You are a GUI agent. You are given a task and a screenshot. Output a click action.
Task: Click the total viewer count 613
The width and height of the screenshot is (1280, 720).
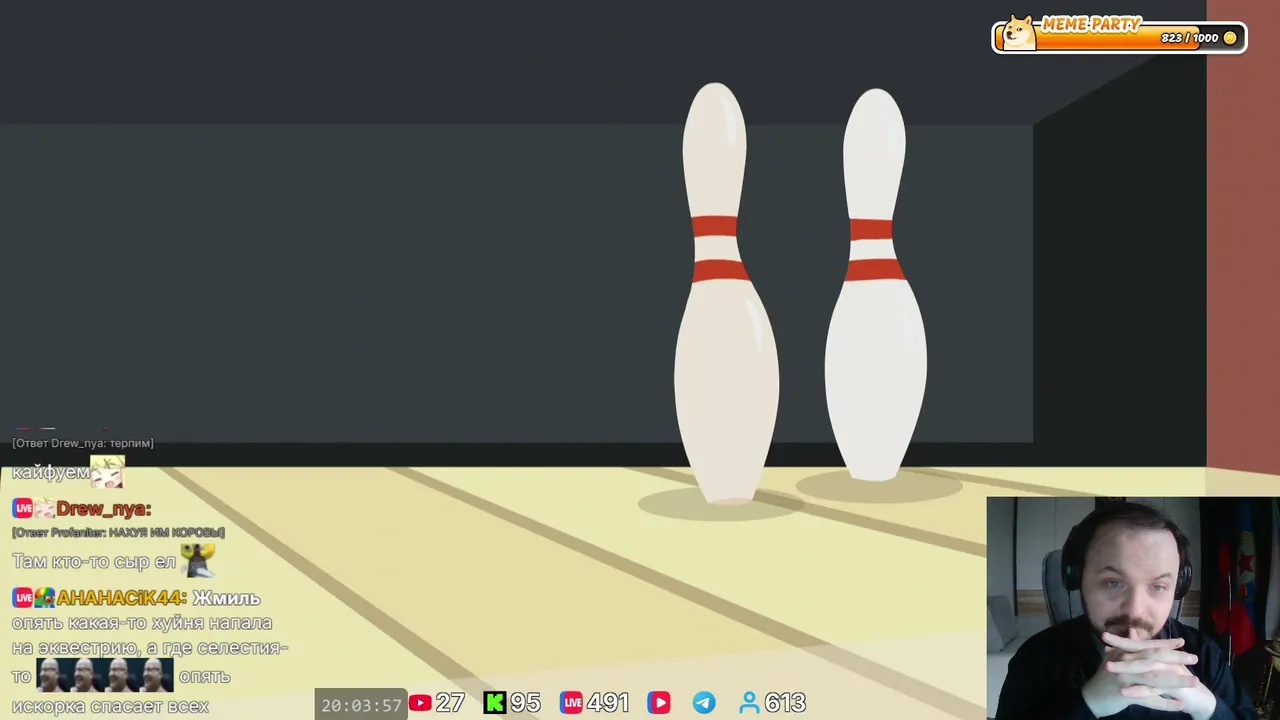pyautogui.click(x=785, y=703)
